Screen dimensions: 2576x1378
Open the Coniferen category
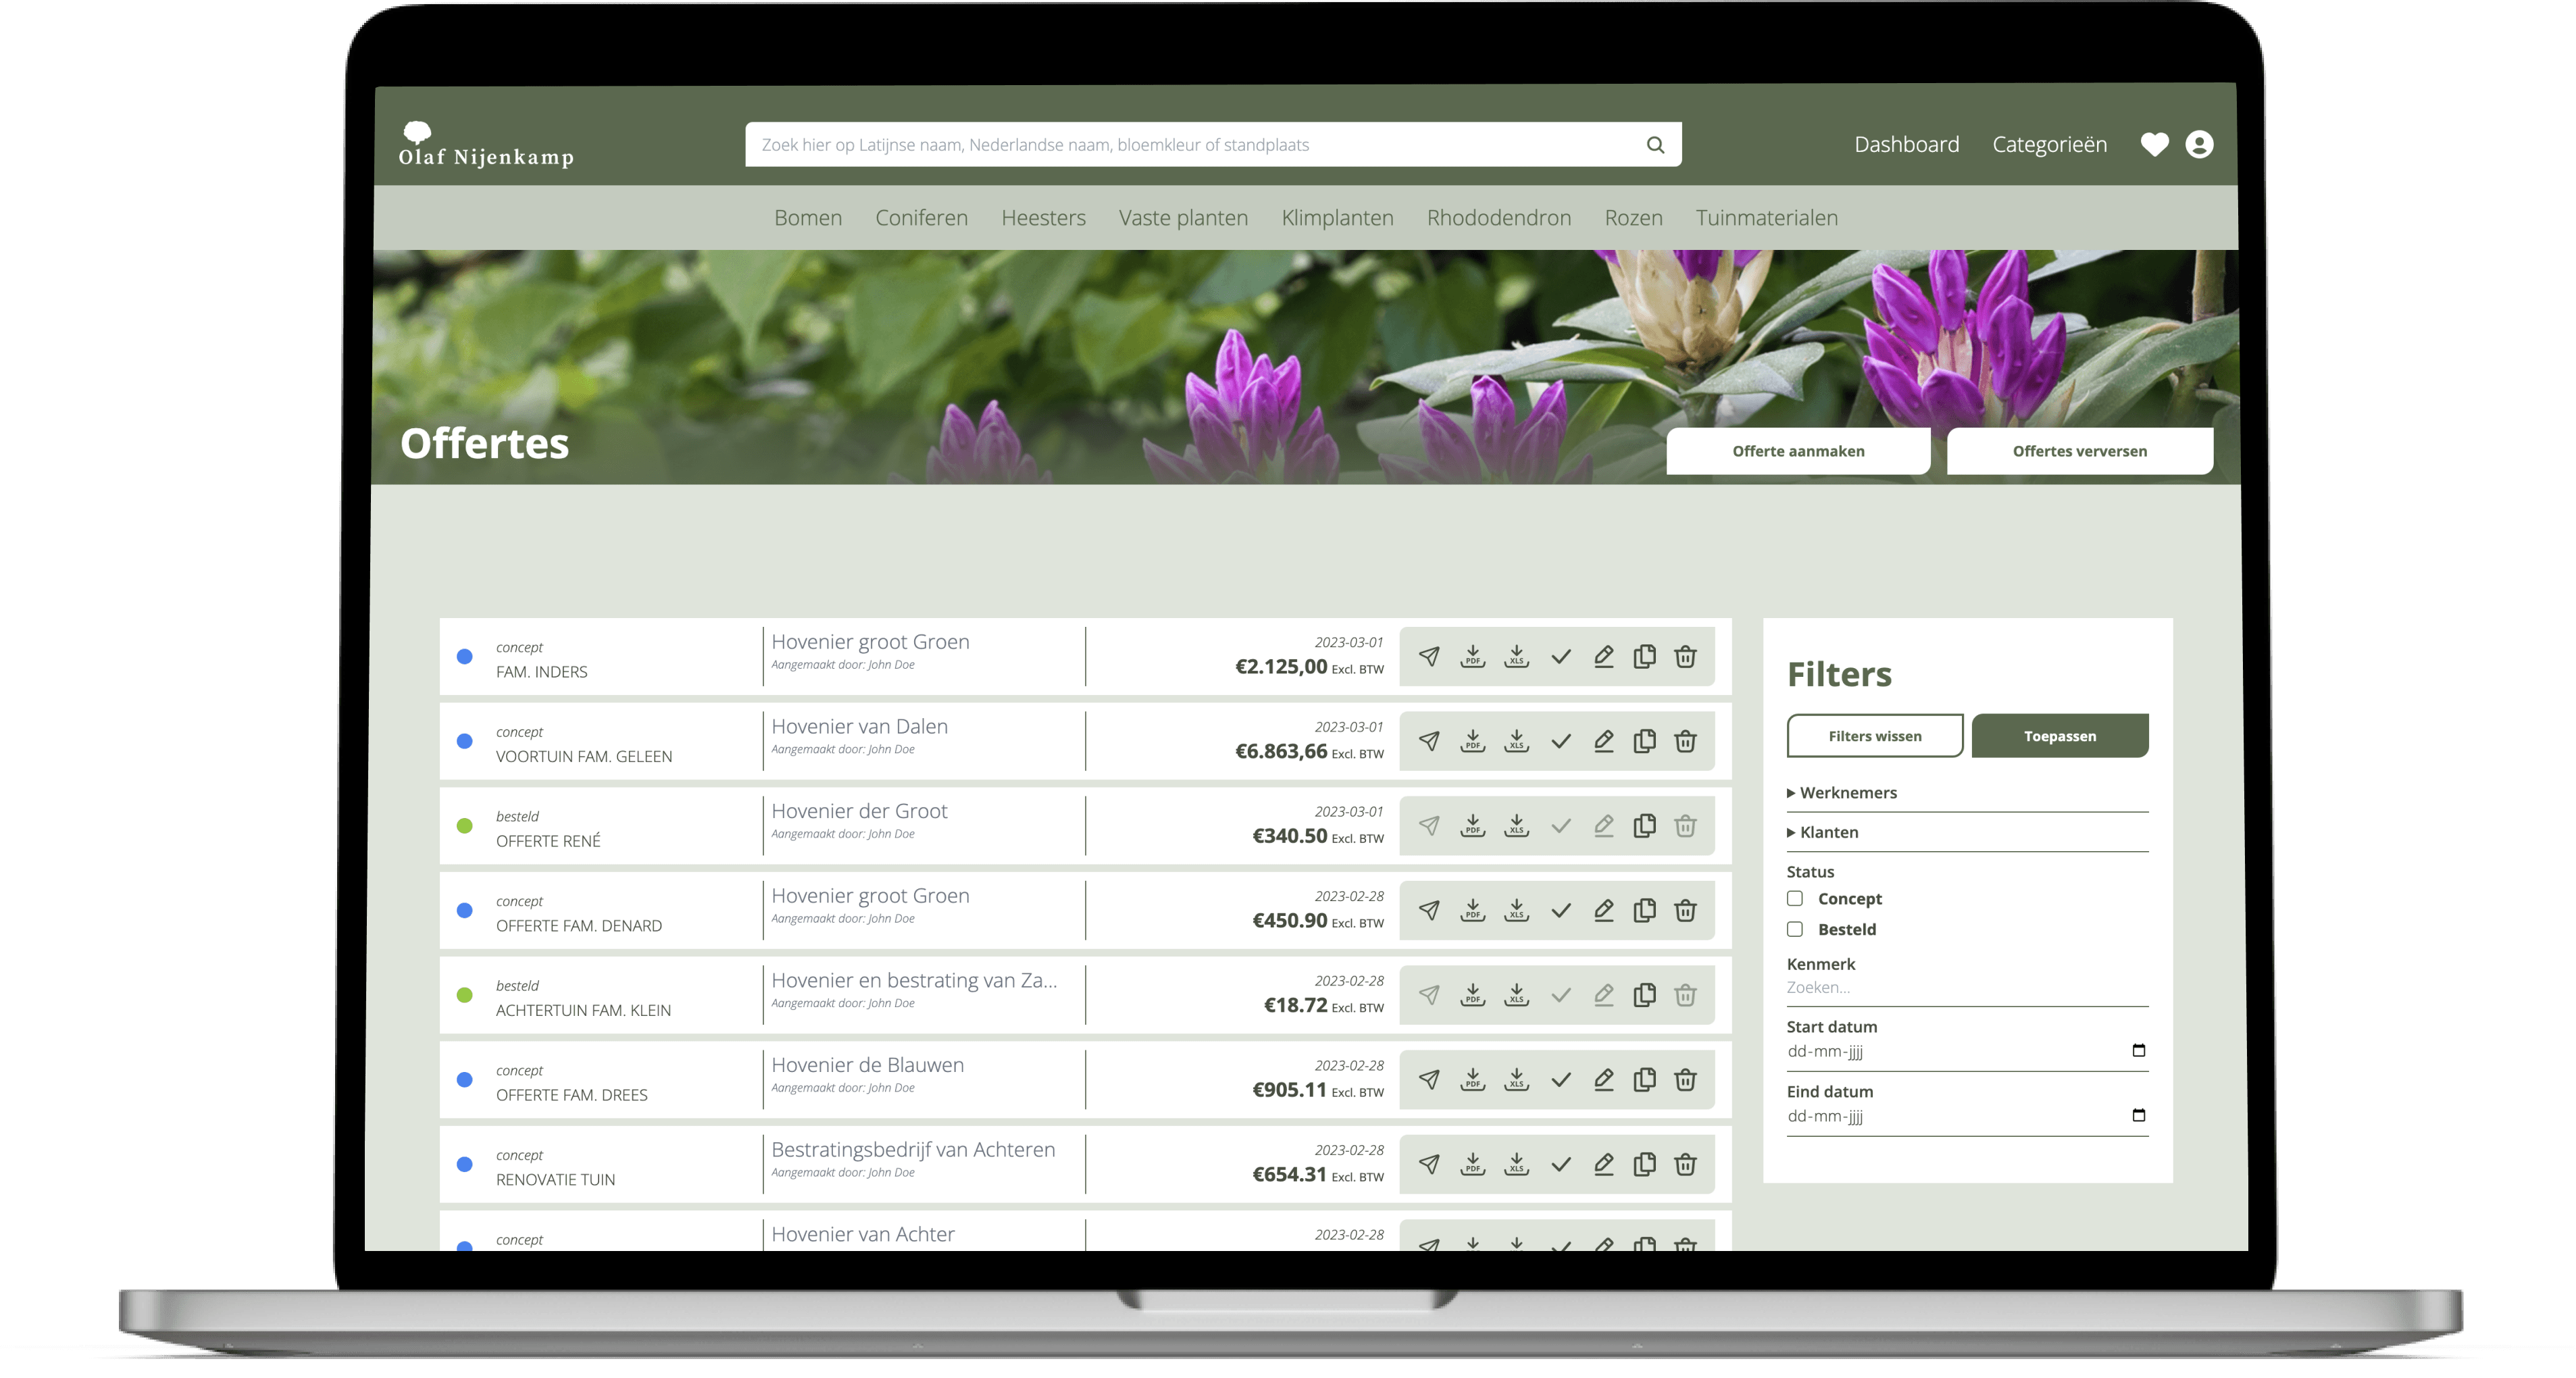[x=922, y=218]
